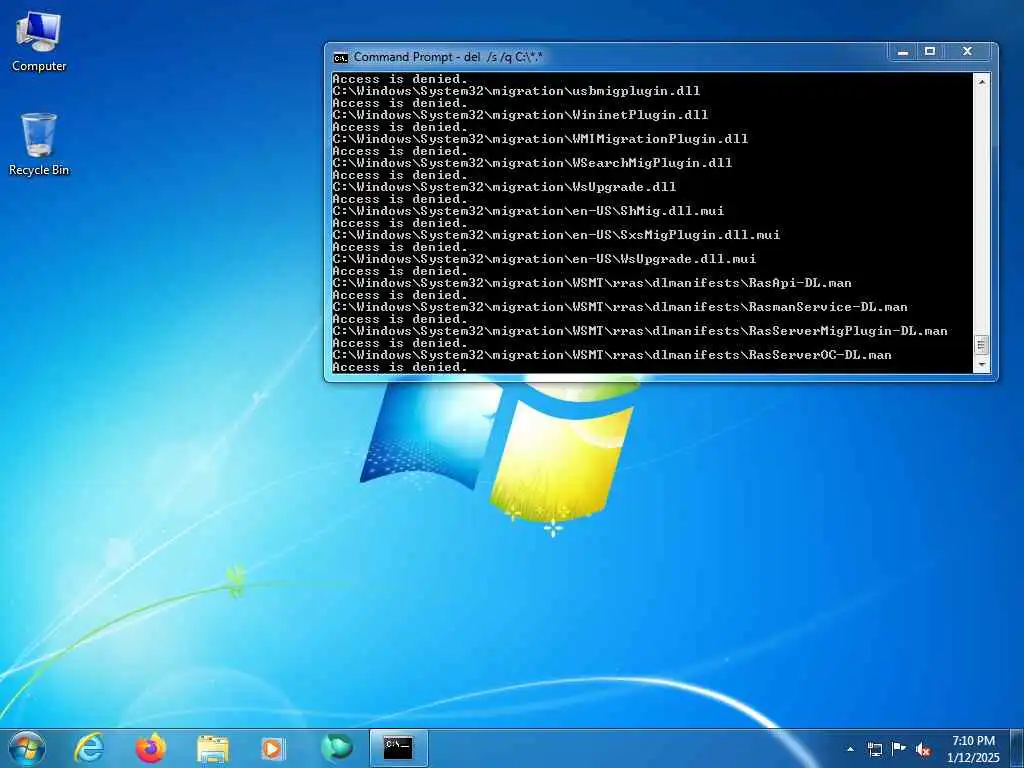Open Windows Media Player taskbar icon

tap(272, 748)
